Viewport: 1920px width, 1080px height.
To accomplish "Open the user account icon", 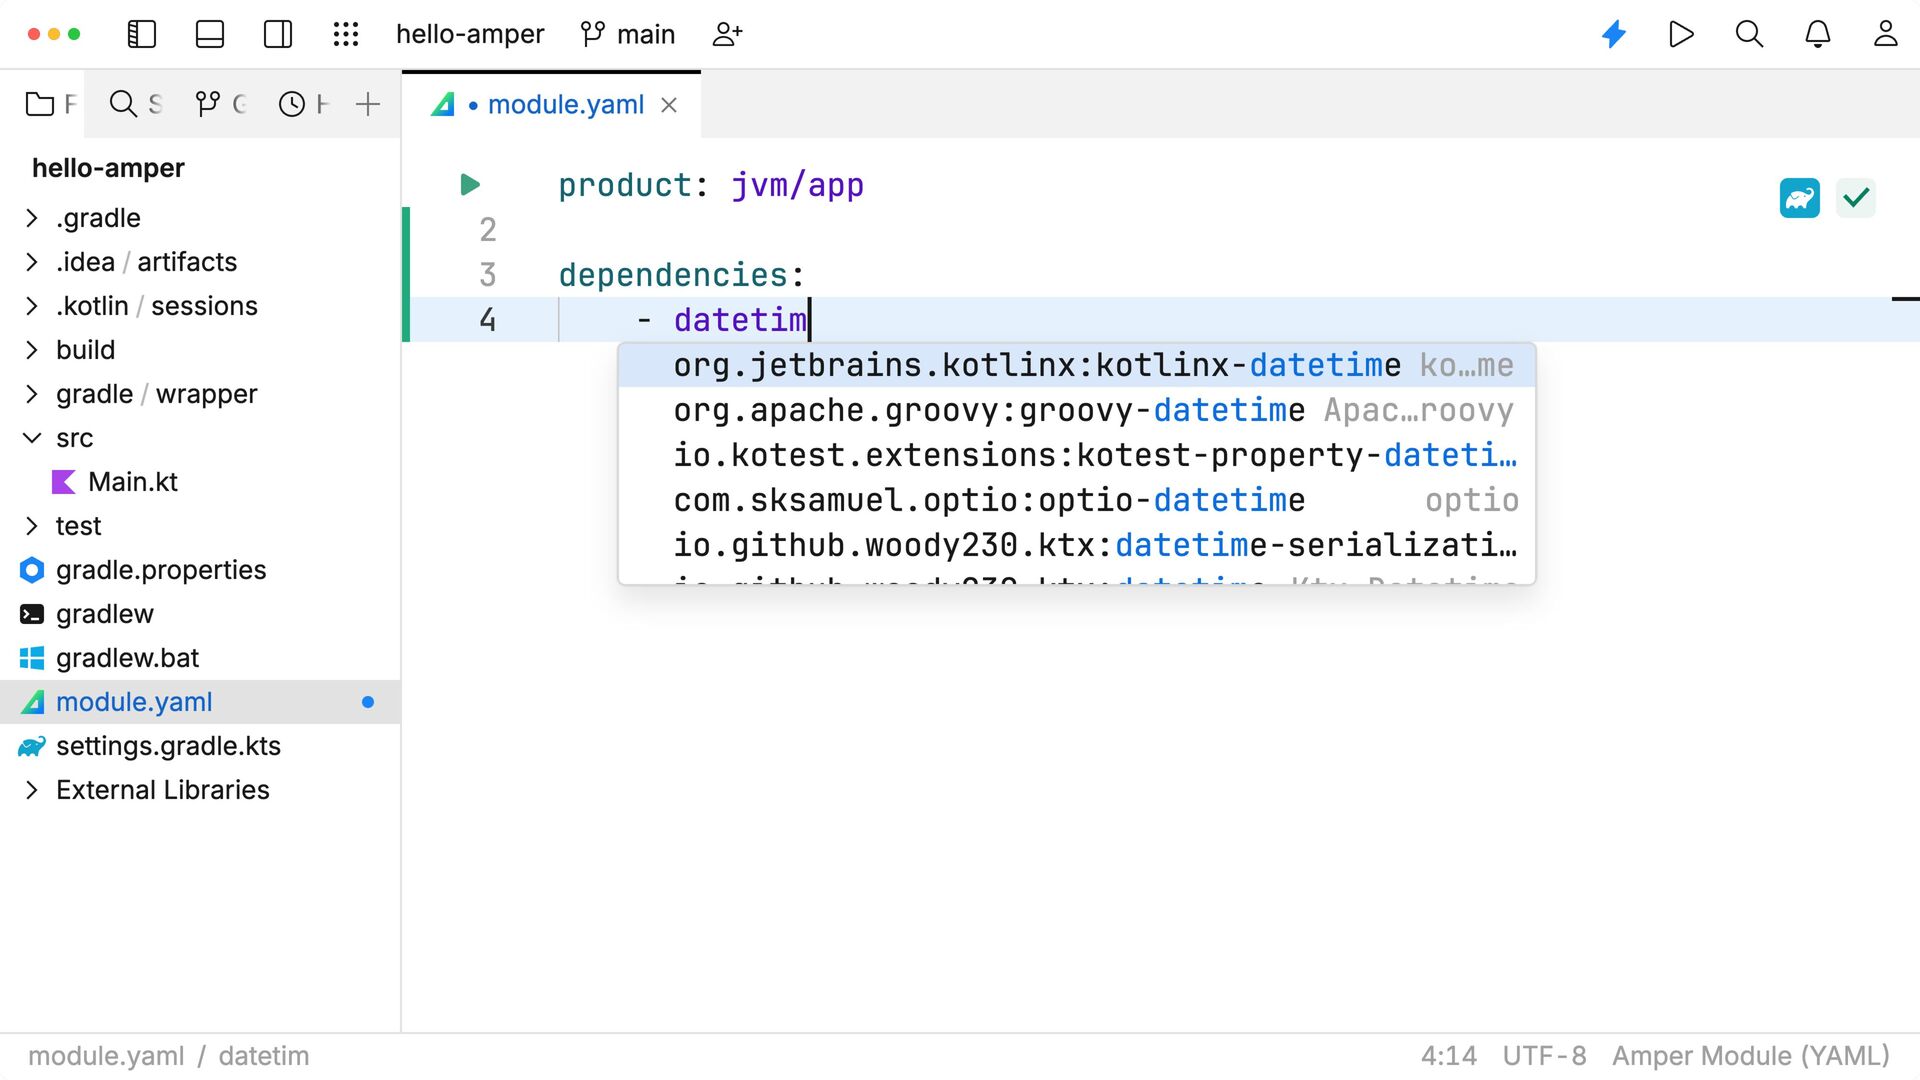I will (x=1885, y=34).
